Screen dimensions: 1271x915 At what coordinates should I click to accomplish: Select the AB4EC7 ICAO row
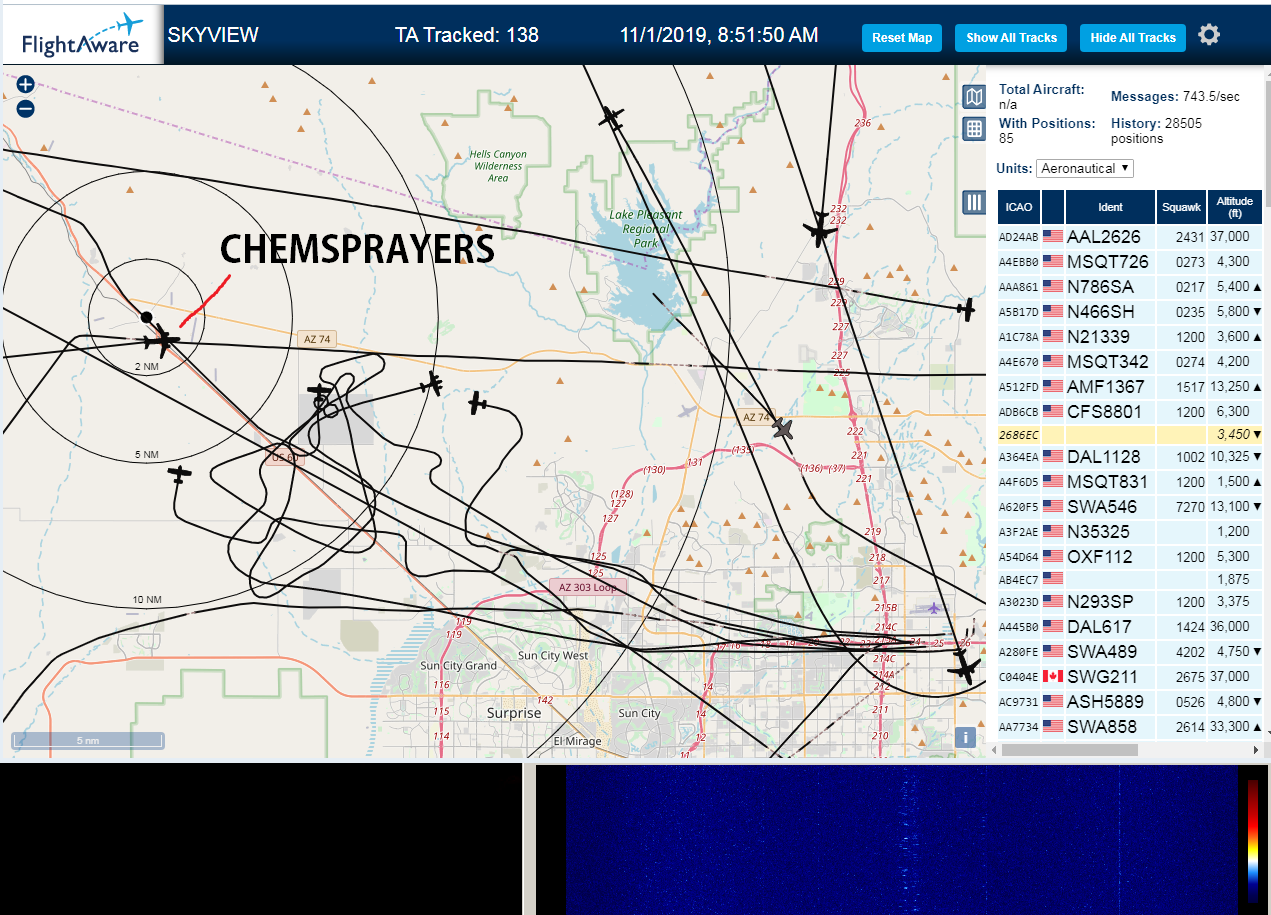pyautogui.click(x=1130, y=579)
